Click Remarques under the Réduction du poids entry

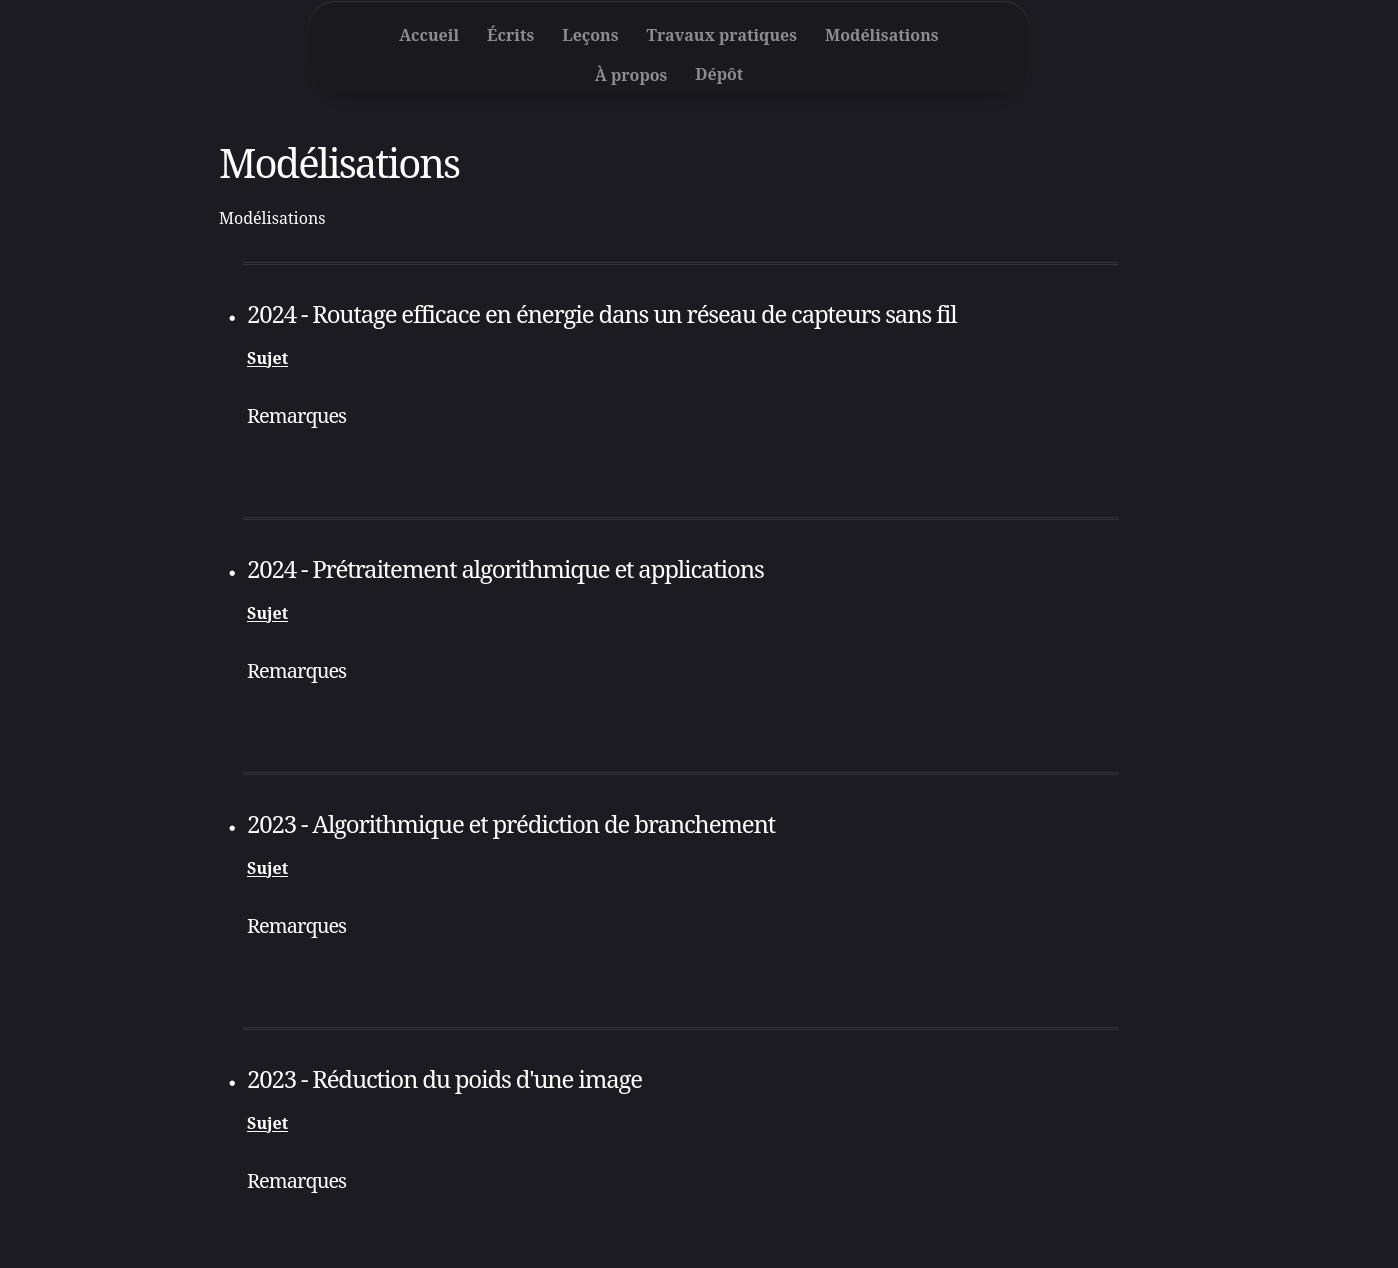[296, 1181]
